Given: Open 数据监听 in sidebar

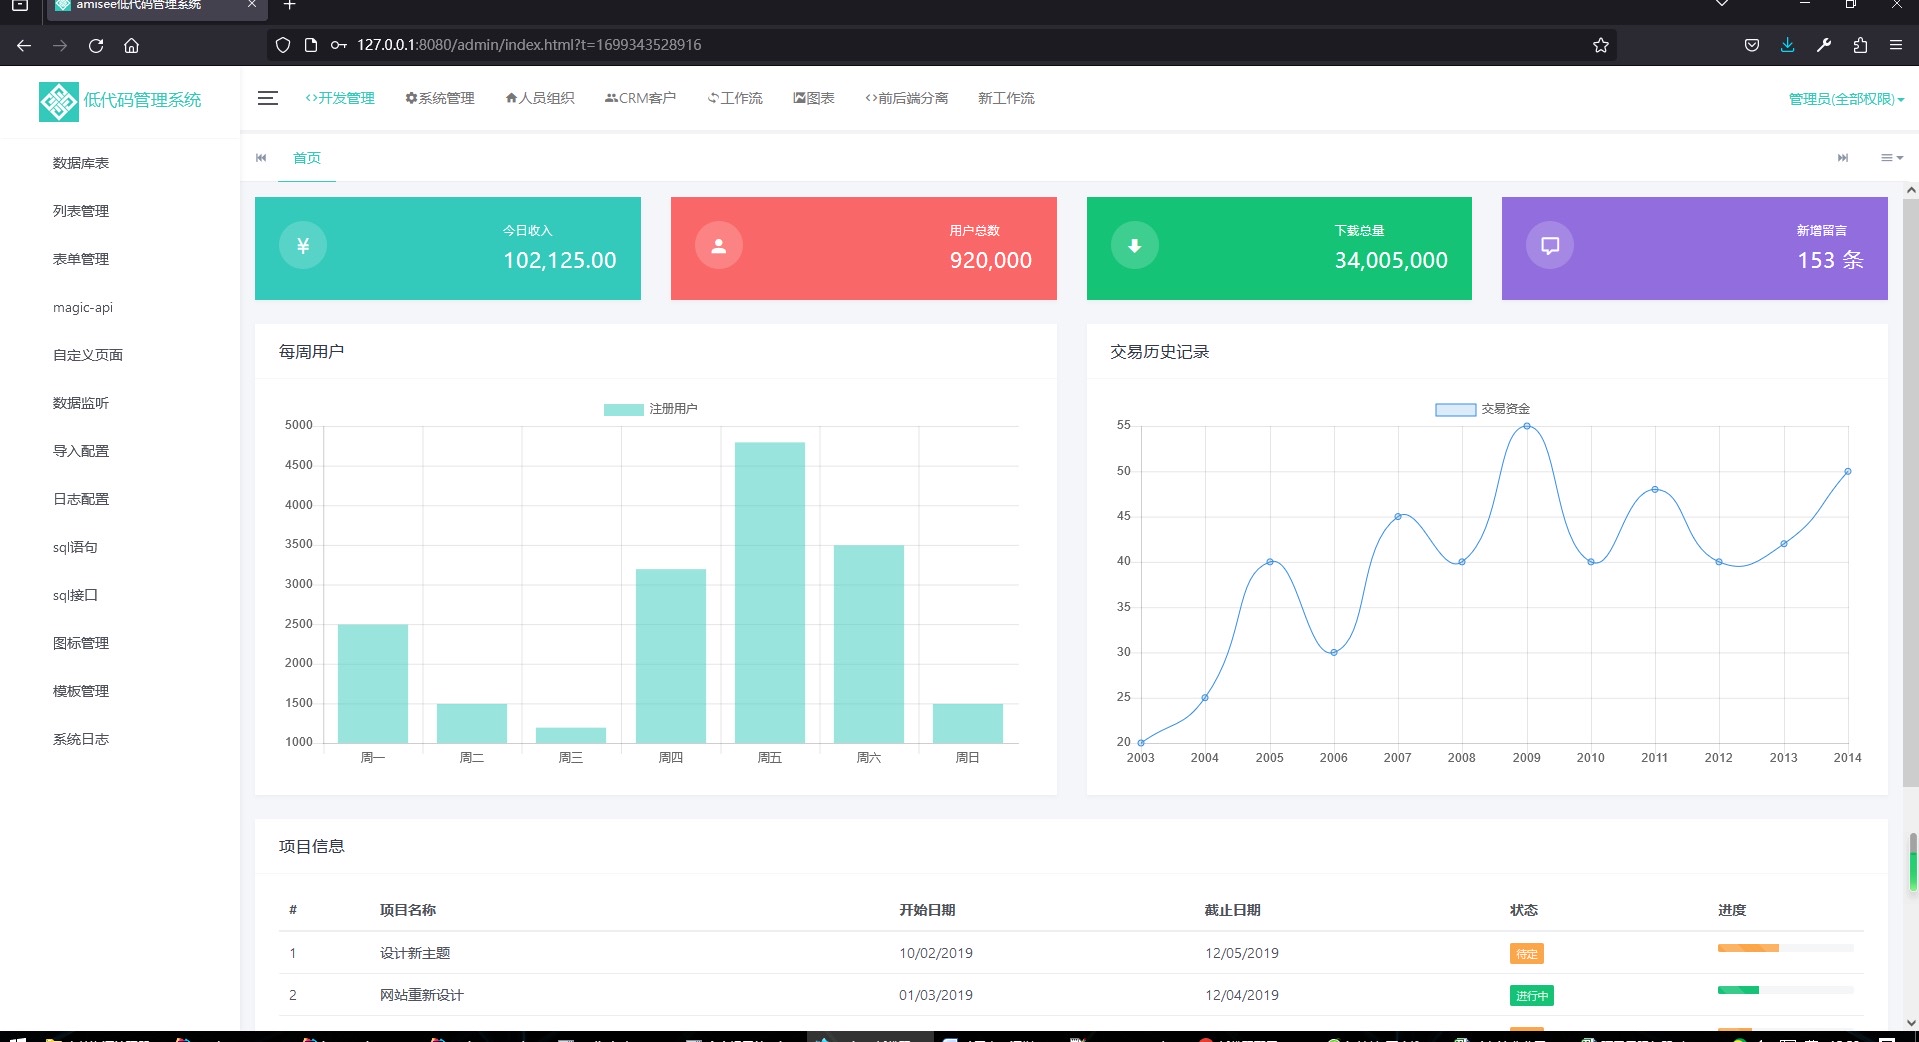Looking at the screenshot, I should point(81,403).
